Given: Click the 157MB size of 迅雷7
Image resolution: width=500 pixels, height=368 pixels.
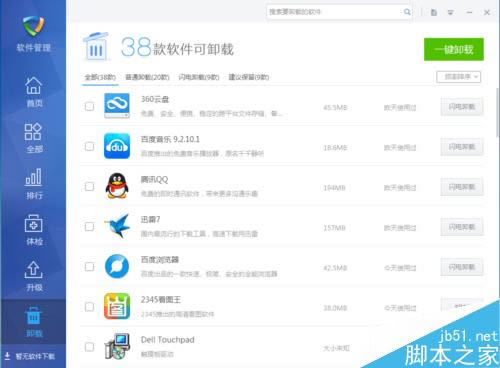Looking at the screenshot, I should (334, 228).
